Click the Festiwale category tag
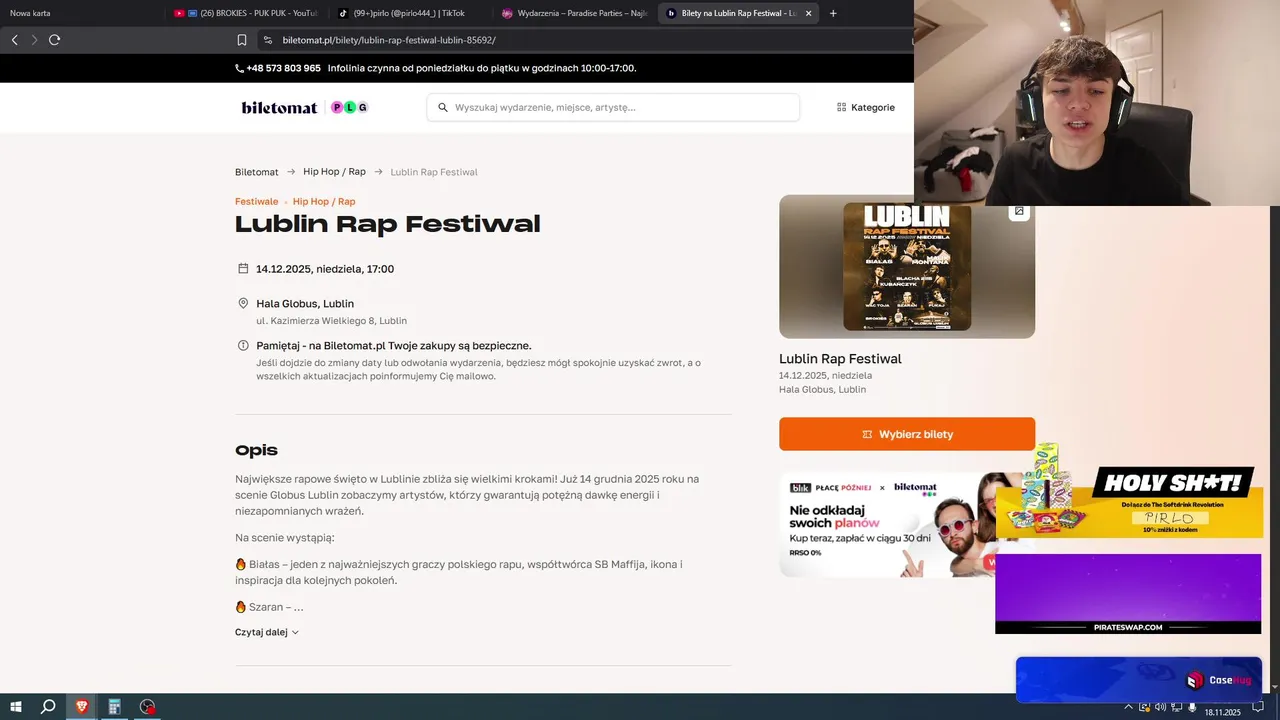The image size is (1280, 720). click(x=257, y=201)
